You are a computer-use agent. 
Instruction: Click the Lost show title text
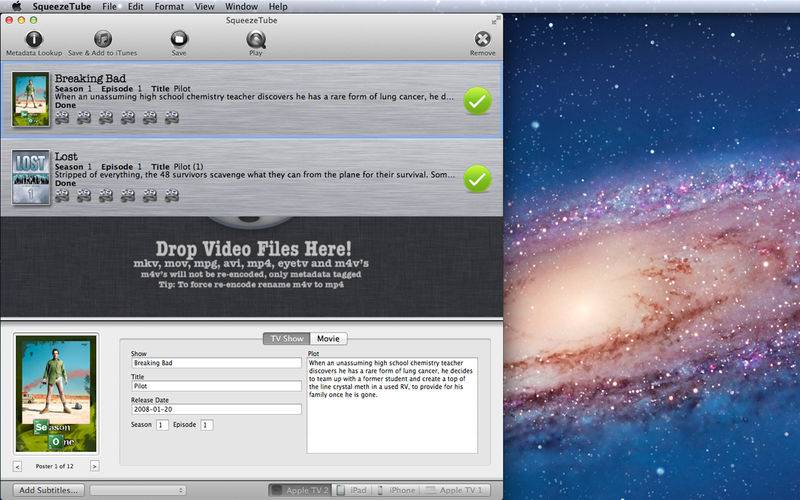click(66, 156)
